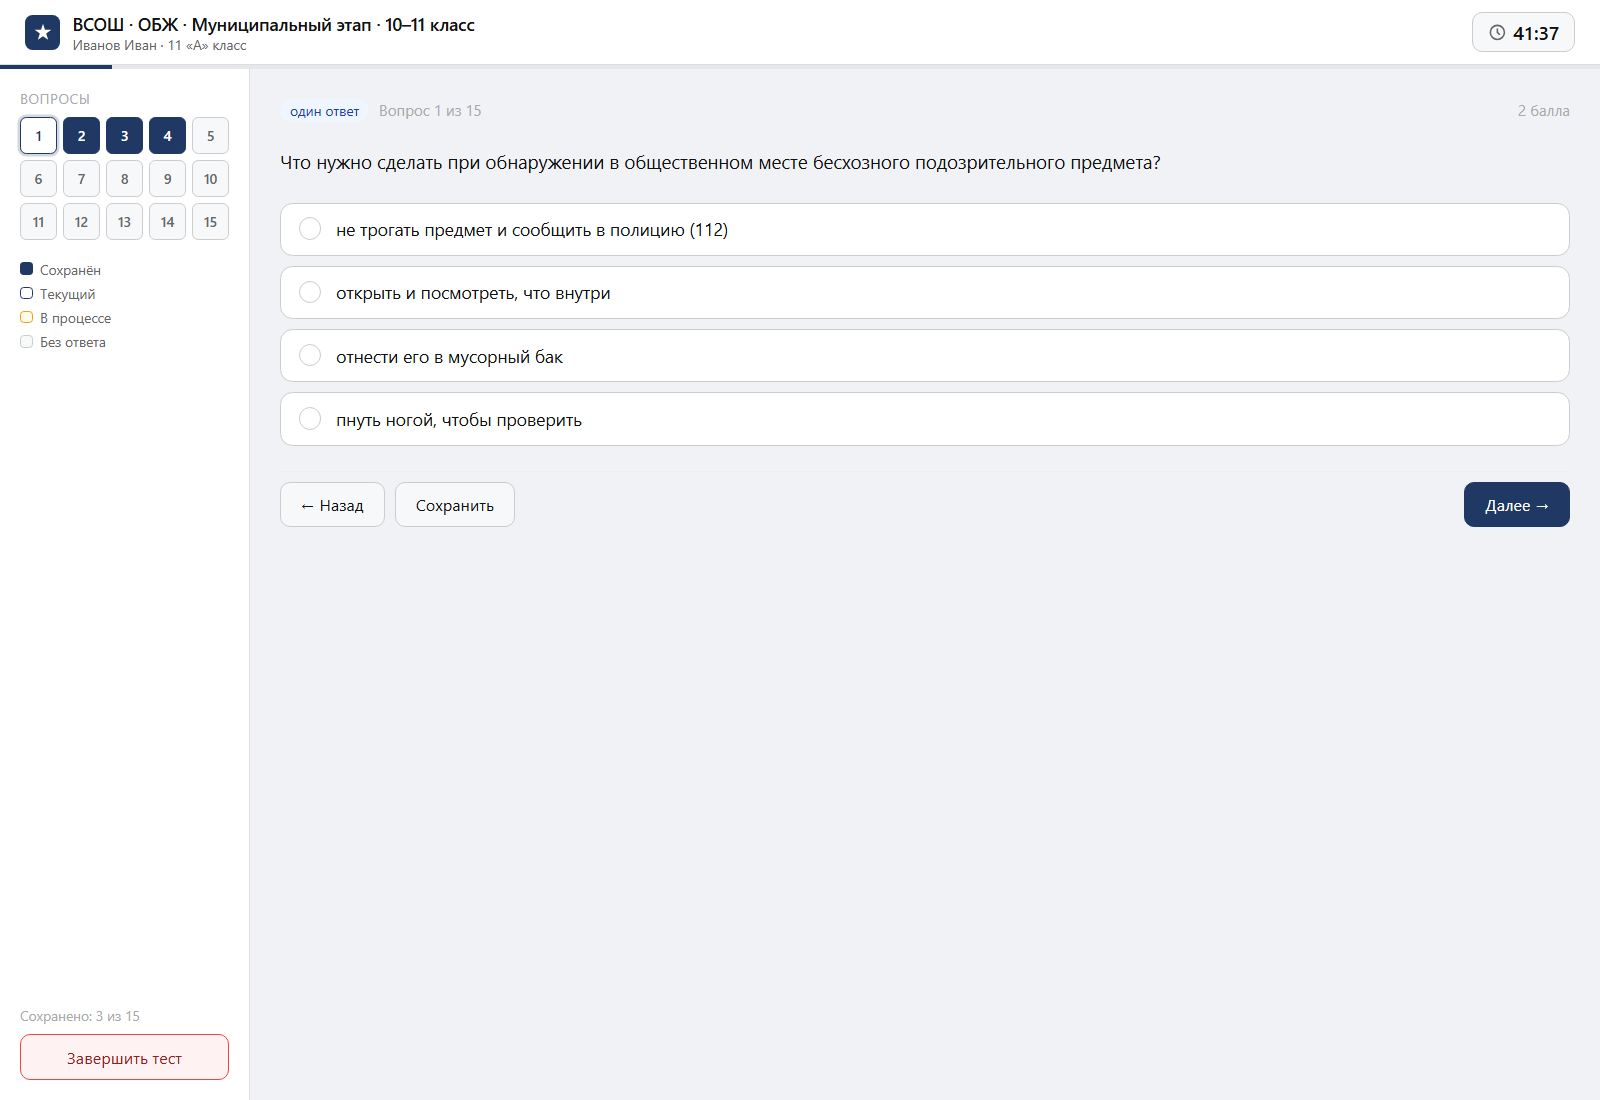Go to question 2 in sidebar

[x=81, y=136]
